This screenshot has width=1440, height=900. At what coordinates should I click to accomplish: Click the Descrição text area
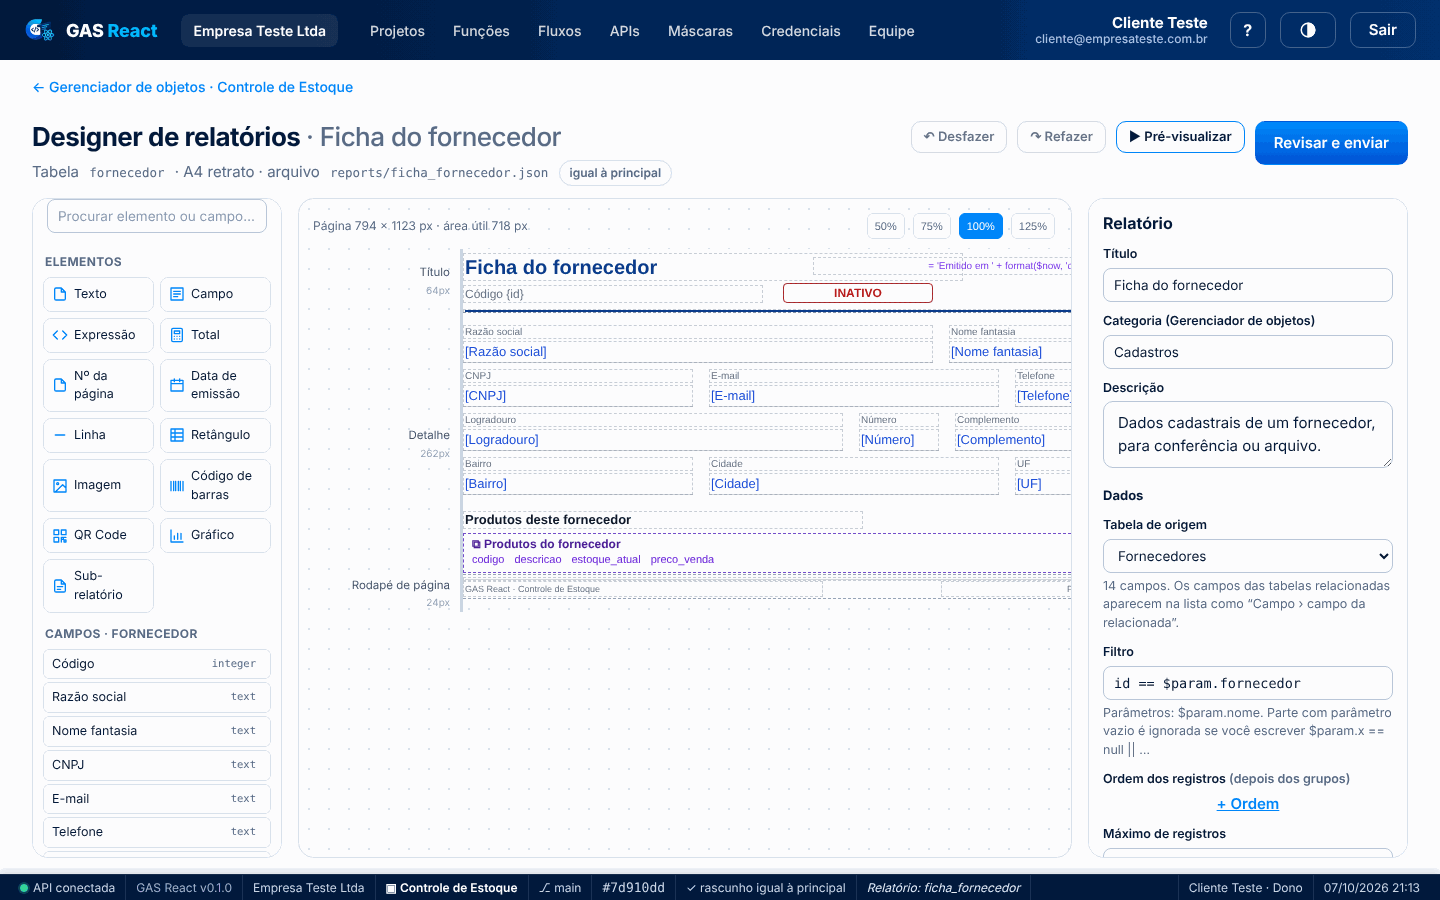pyautogui.click(x=1247, y=435)
